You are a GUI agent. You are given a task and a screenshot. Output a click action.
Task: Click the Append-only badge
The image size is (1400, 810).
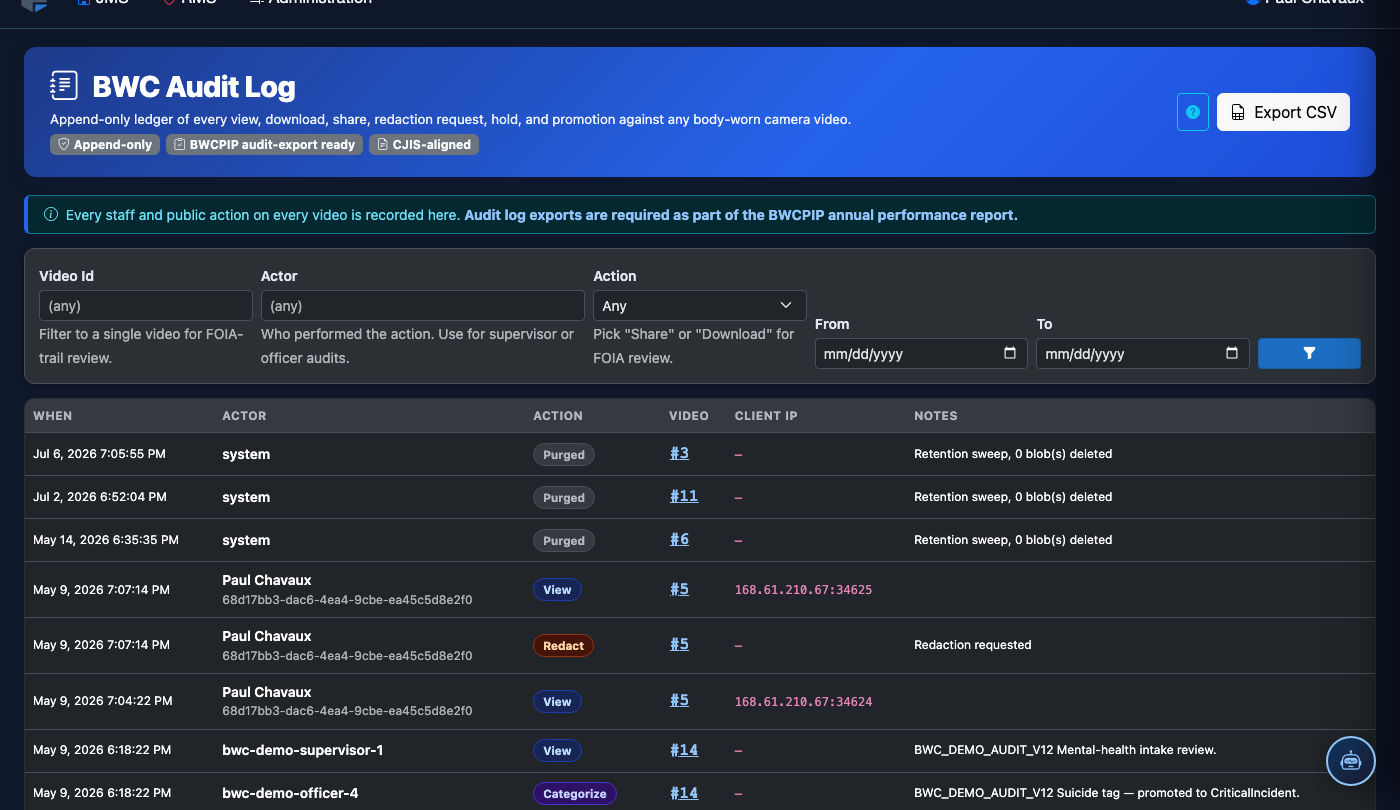point(105,145)
